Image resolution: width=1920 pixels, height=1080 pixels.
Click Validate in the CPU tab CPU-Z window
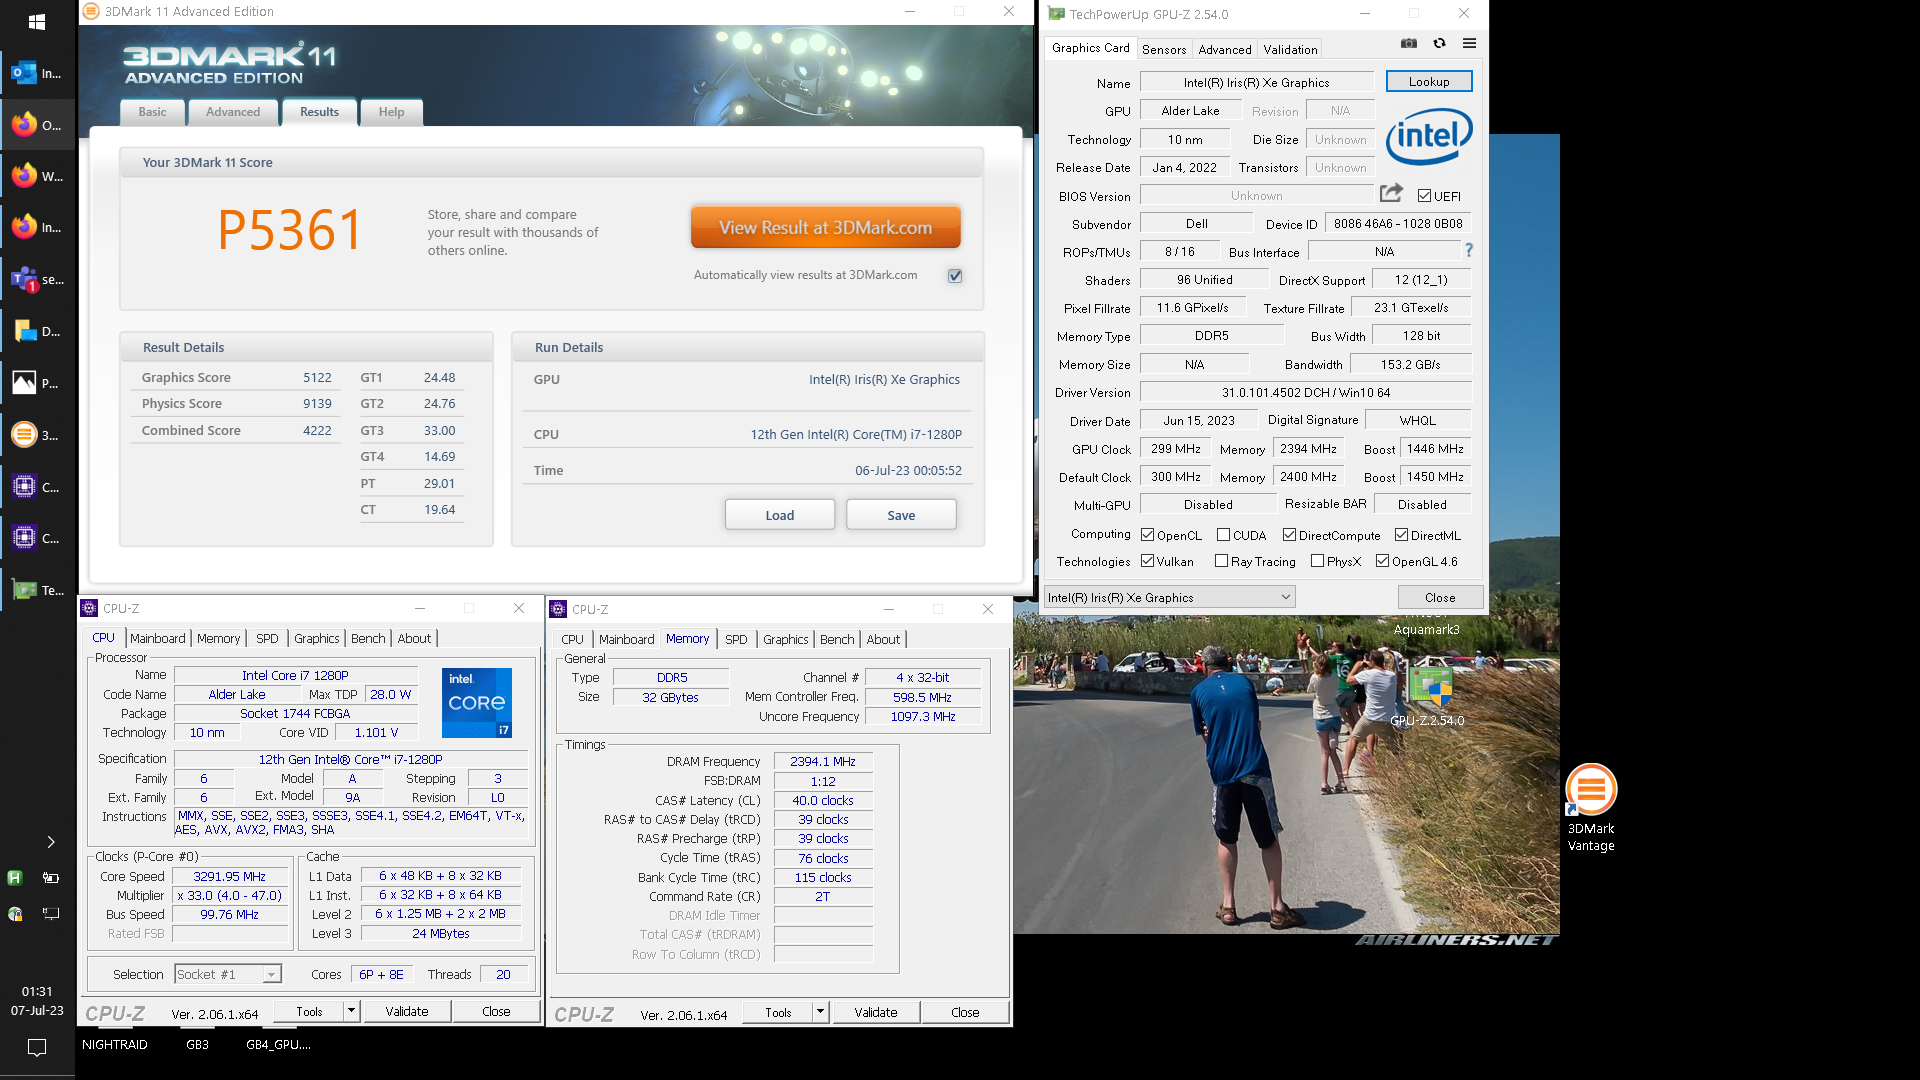click(407, 1011)
